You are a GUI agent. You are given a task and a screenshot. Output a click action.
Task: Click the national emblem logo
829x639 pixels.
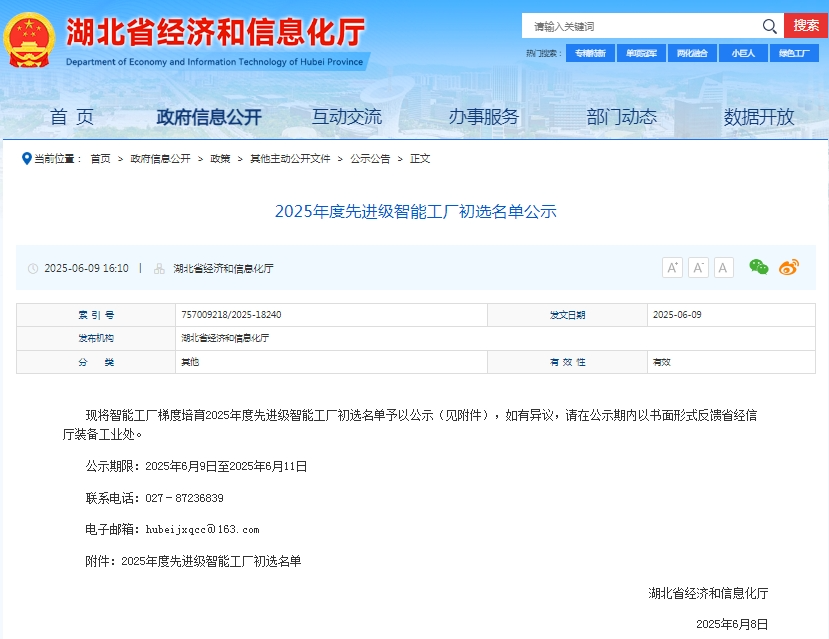click(x=29, y=40)
